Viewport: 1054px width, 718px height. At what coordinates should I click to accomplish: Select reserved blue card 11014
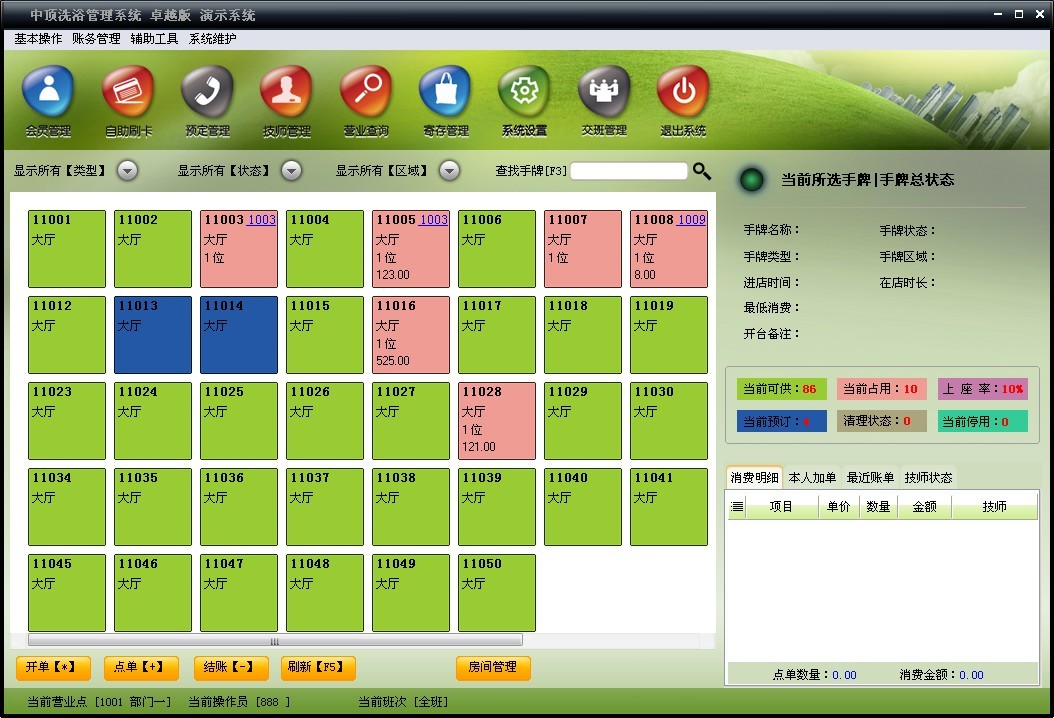pyautogui.click(x=239, y=335)
